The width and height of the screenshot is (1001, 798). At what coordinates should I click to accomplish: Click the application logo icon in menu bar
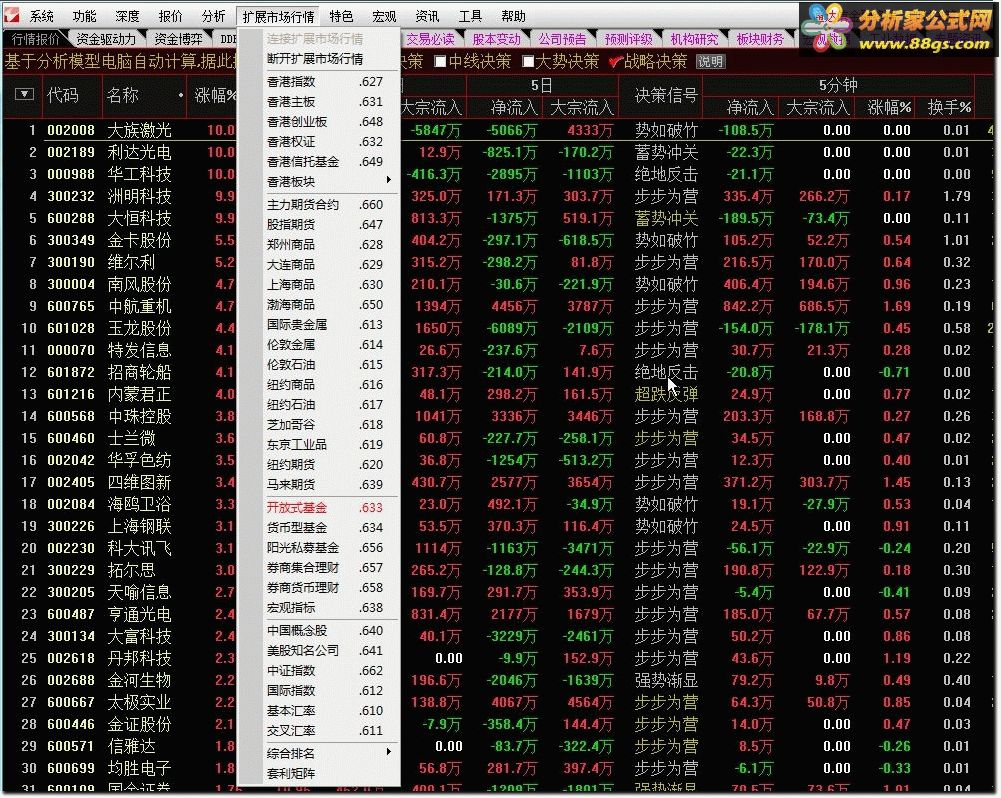pyautogui.click(x=11, y=15)
